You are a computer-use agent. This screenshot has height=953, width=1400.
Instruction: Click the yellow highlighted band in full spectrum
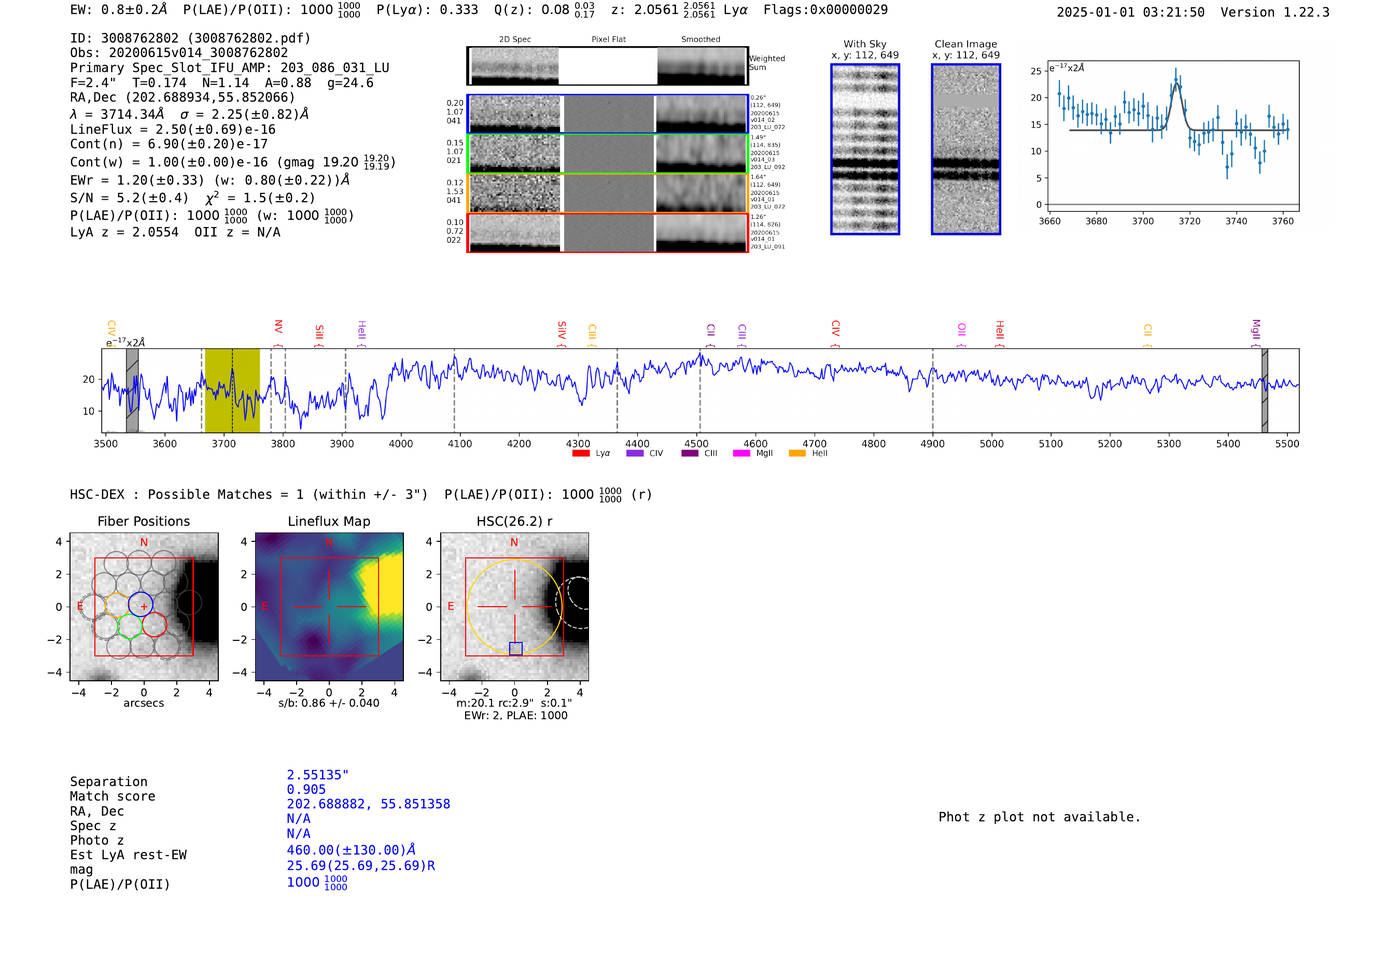(232, 390)
